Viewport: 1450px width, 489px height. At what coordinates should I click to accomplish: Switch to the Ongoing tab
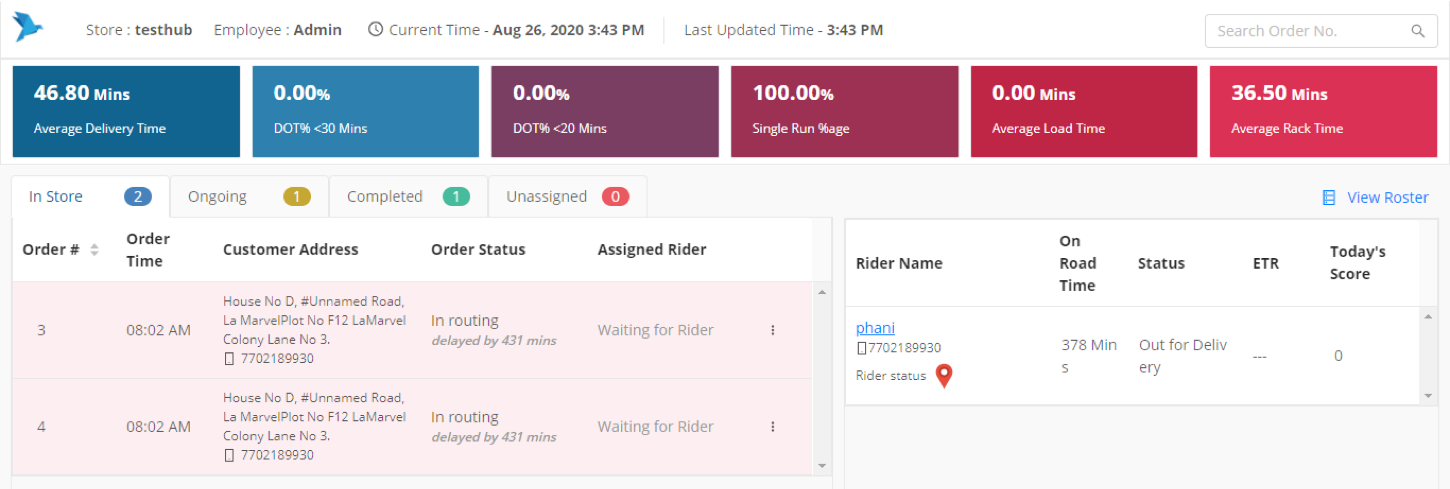coord(249,196)
